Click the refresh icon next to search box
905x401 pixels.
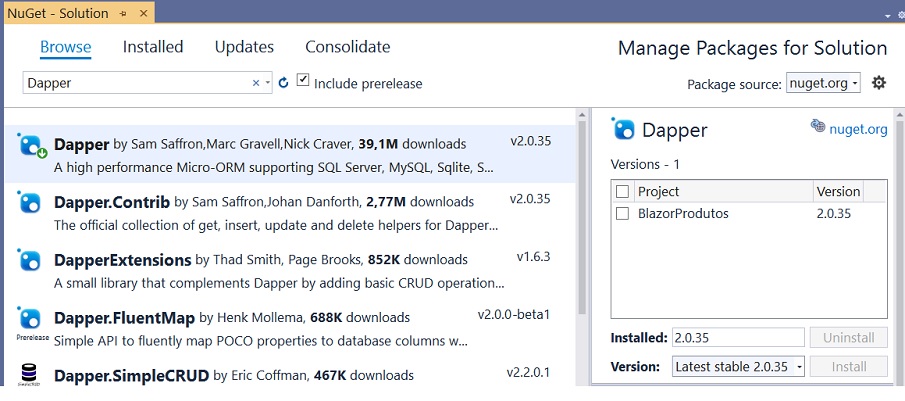[283, 83]
